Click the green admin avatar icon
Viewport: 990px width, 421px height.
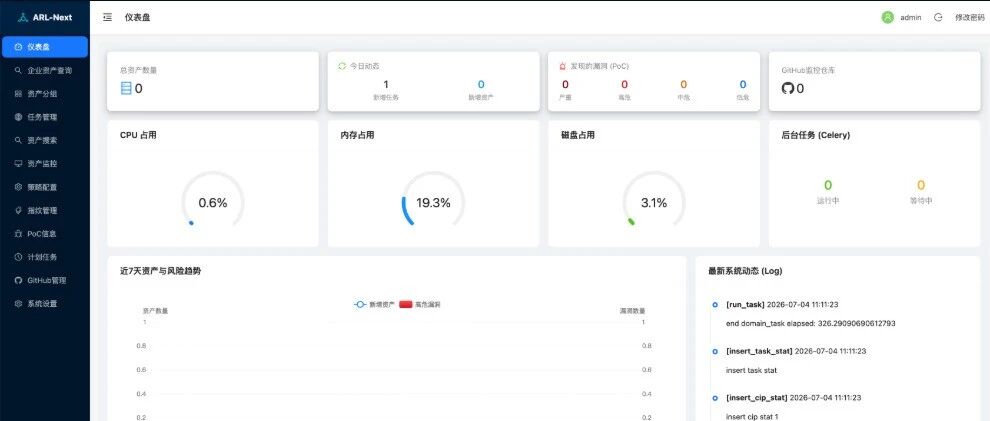(x=888, y=18)
